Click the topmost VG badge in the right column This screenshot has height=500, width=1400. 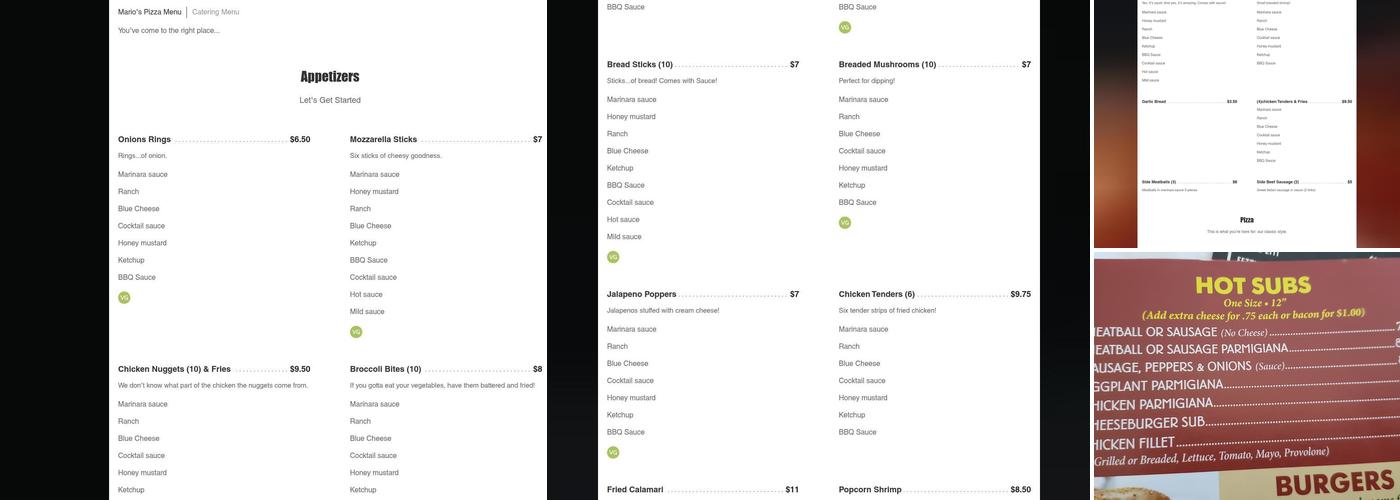[x=845, y=28]
